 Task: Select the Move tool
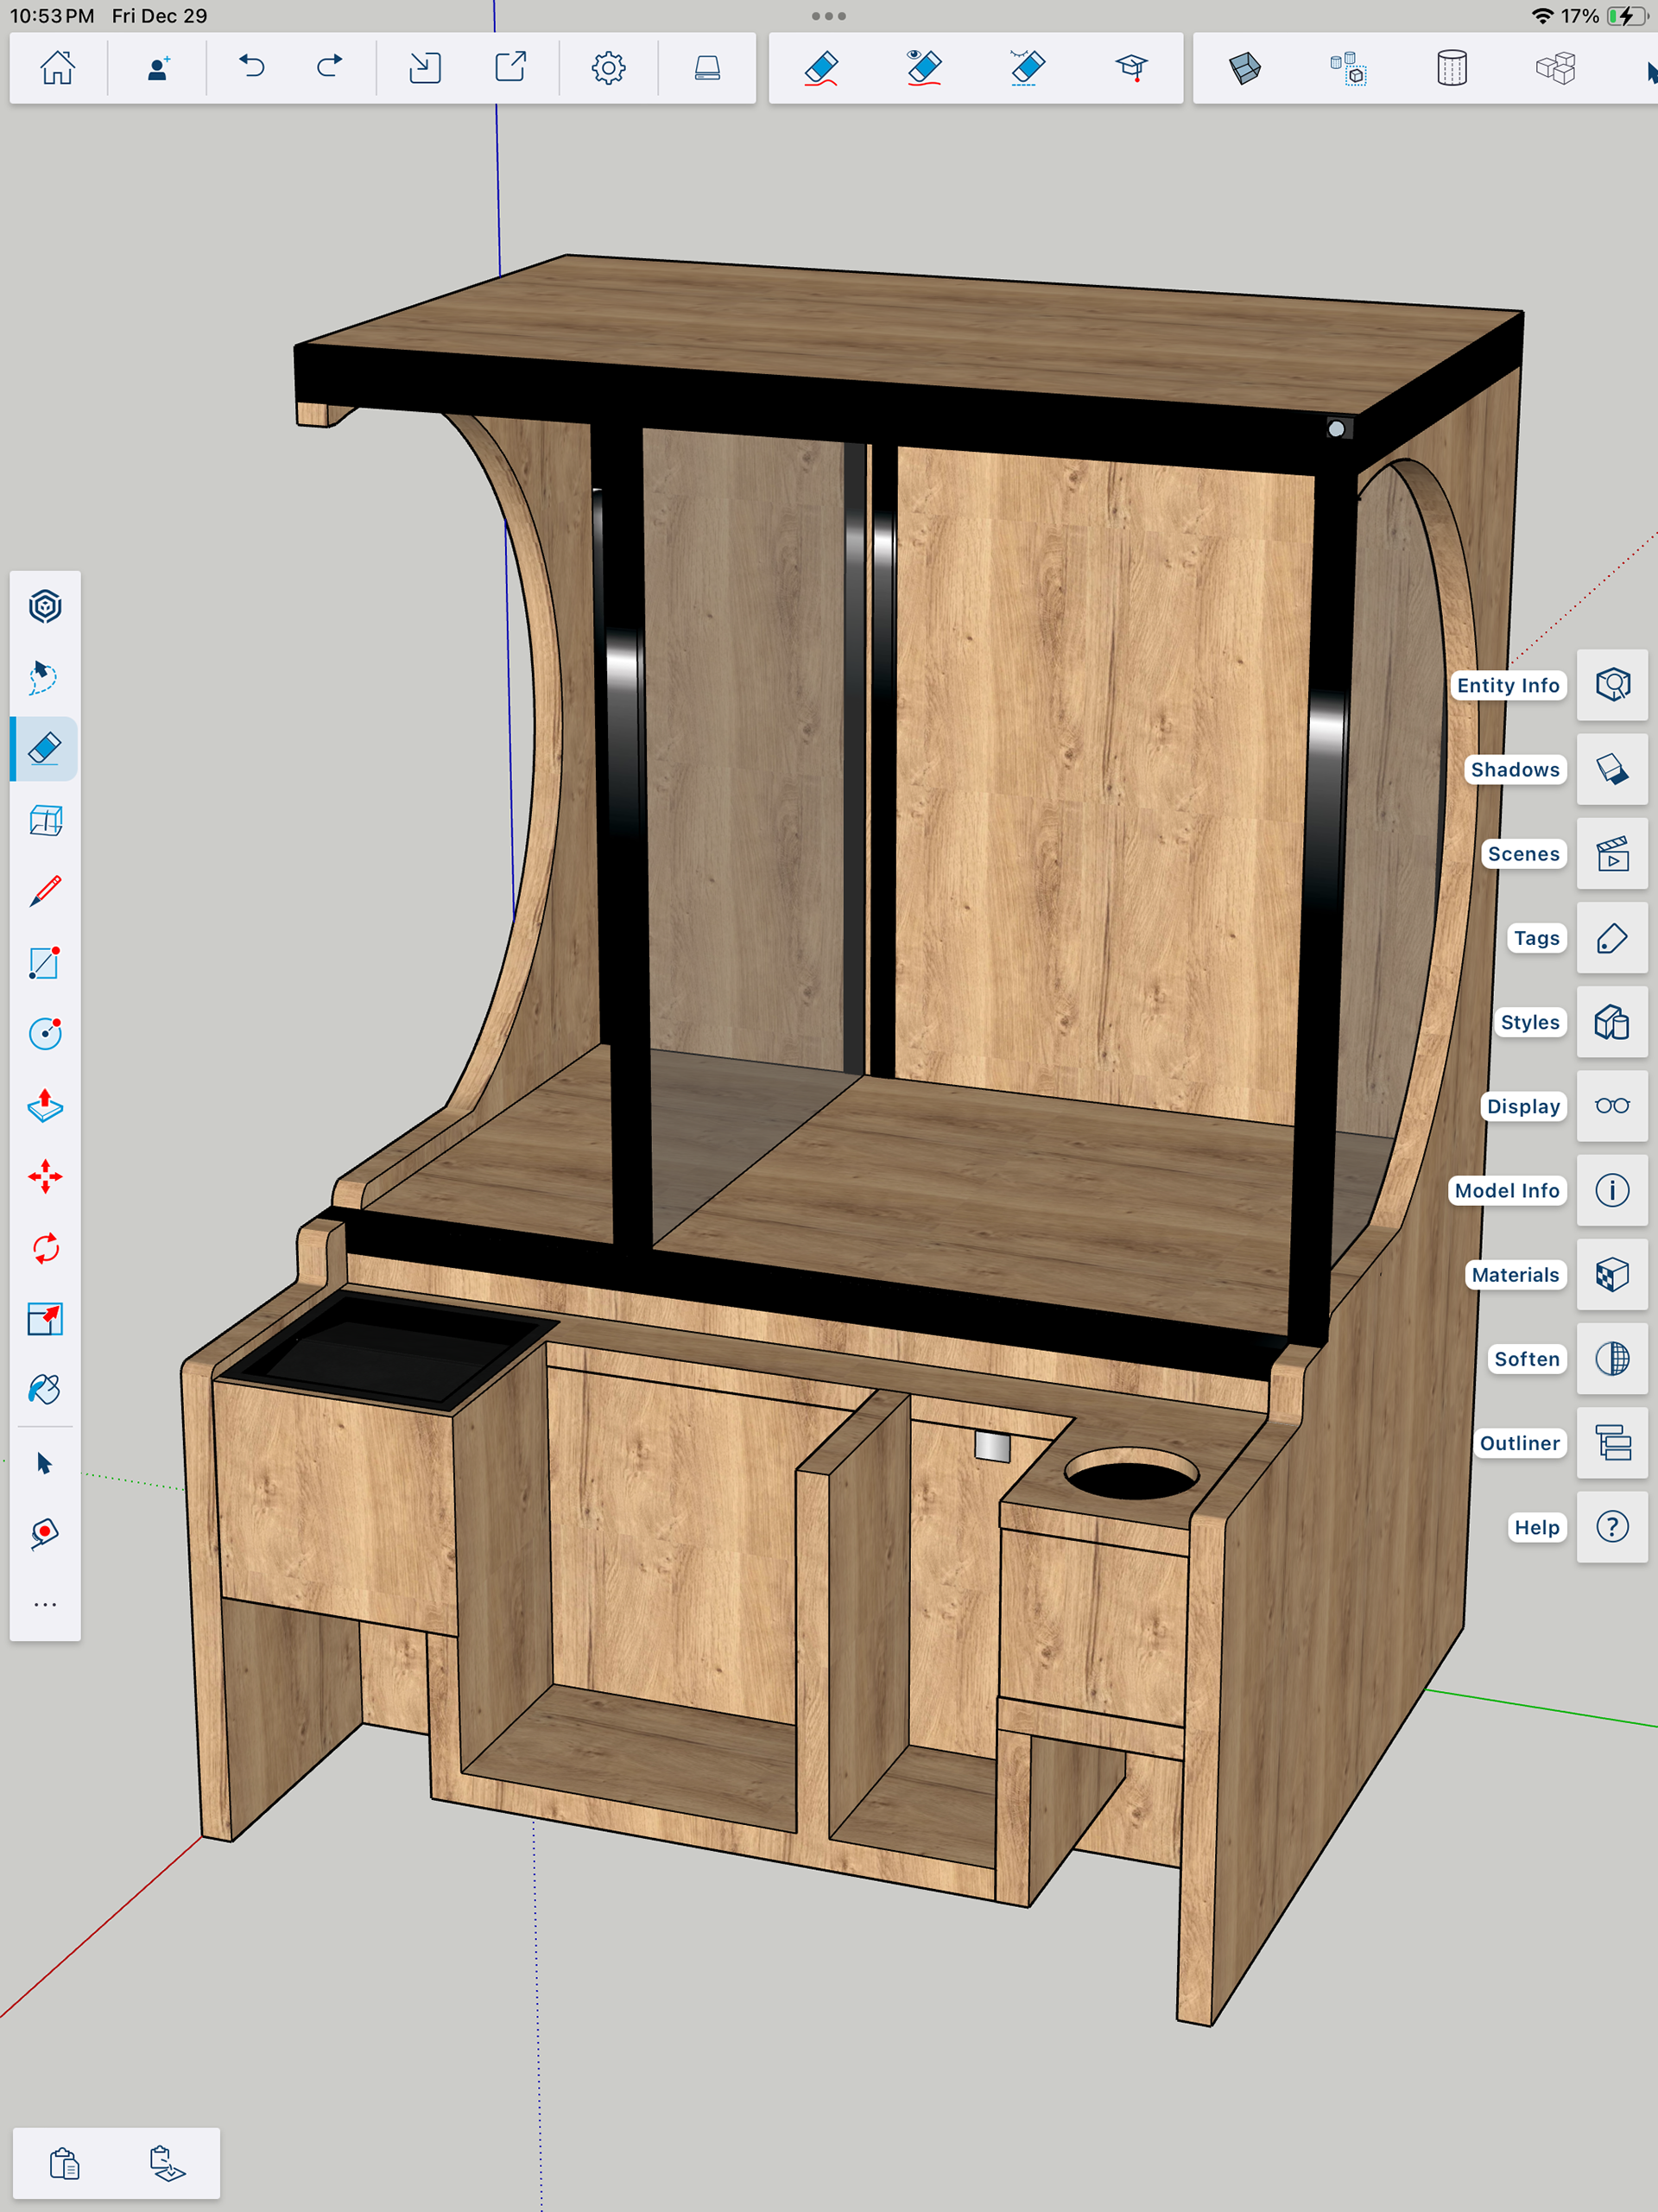pyautogui.click(x=45, y=1177)
